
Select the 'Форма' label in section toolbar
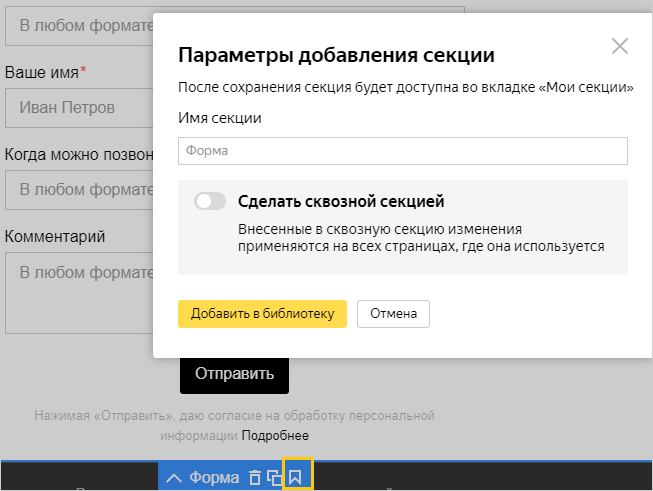pos(214,477)
